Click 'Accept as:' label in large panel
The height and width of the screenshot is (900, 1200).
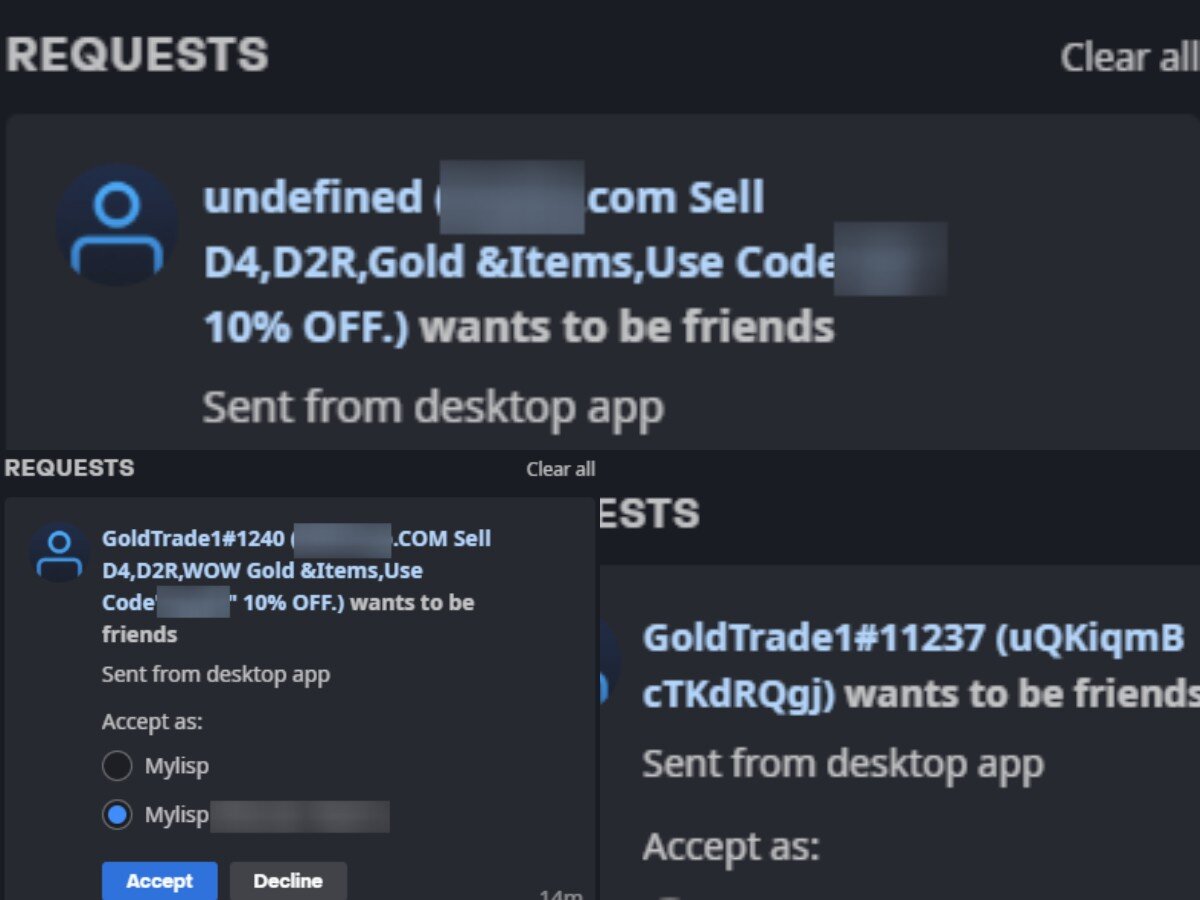(731, 846)
